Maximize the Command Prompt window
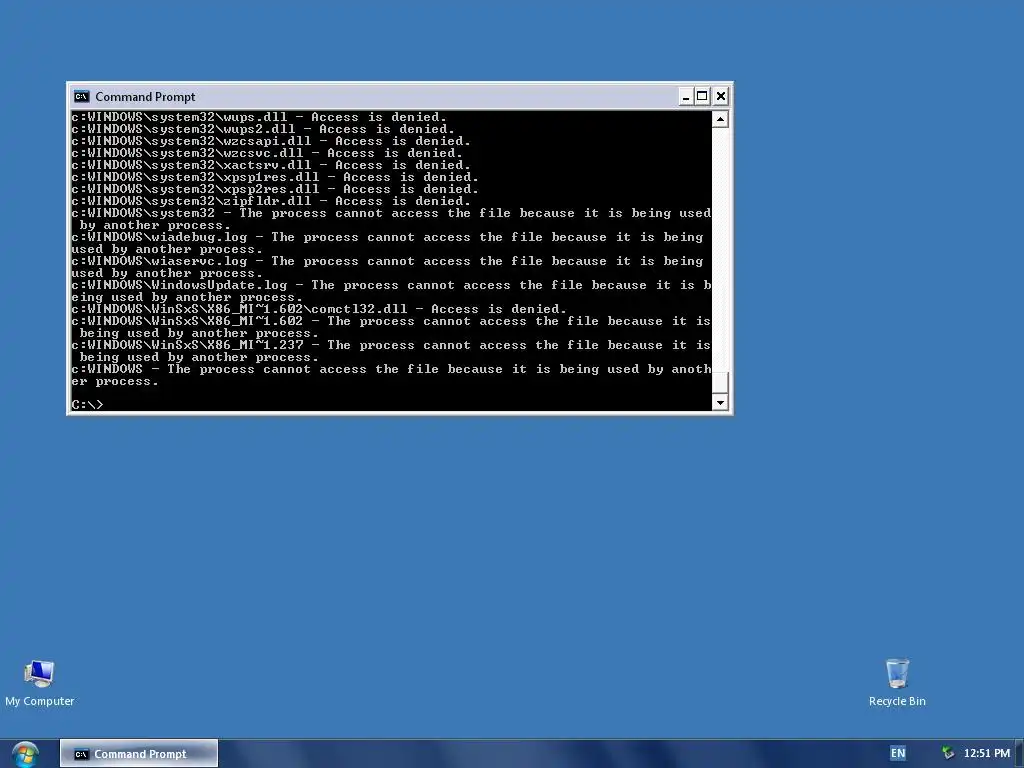 pos(702,97)
